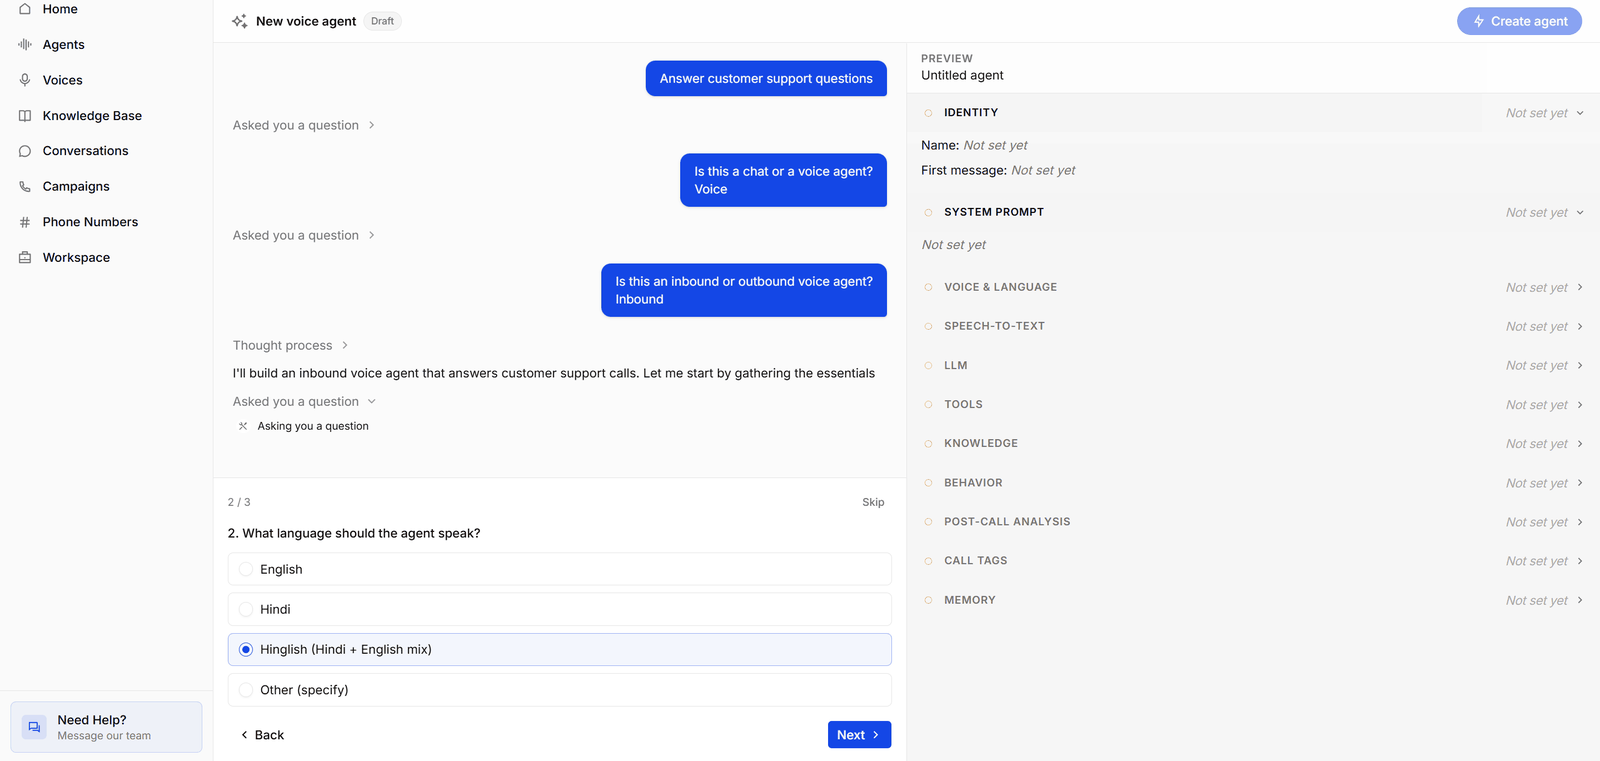Image resolution: width=1600 pixels, height=761 pixels.
Task: Expand the Tools section chevron
Action: (x=1580, y=404)
